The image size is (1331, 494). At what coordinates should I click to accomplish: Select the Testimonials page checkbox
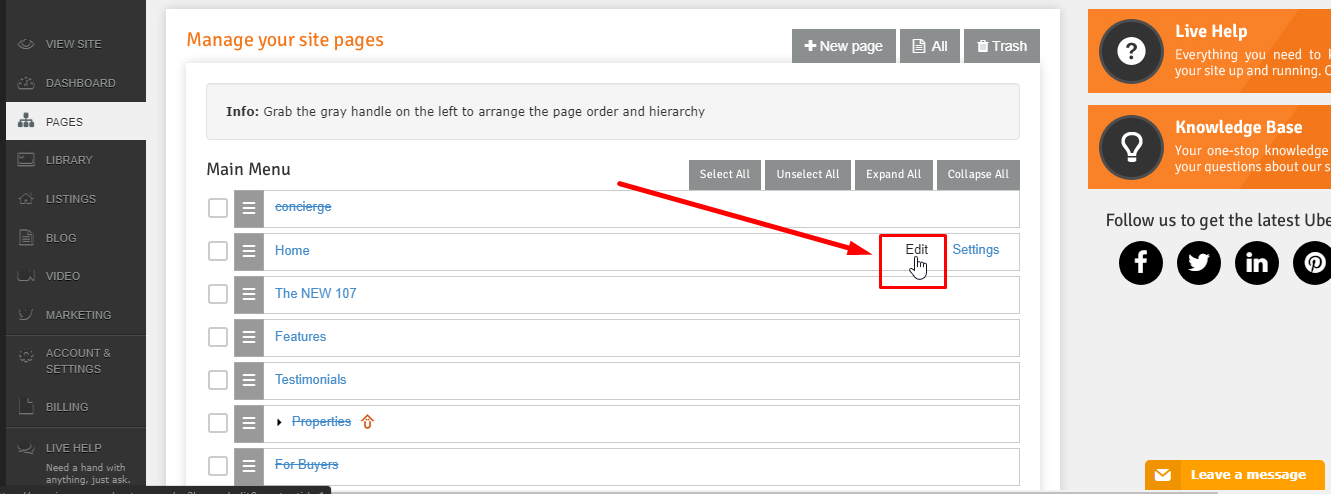pos(218,380)
